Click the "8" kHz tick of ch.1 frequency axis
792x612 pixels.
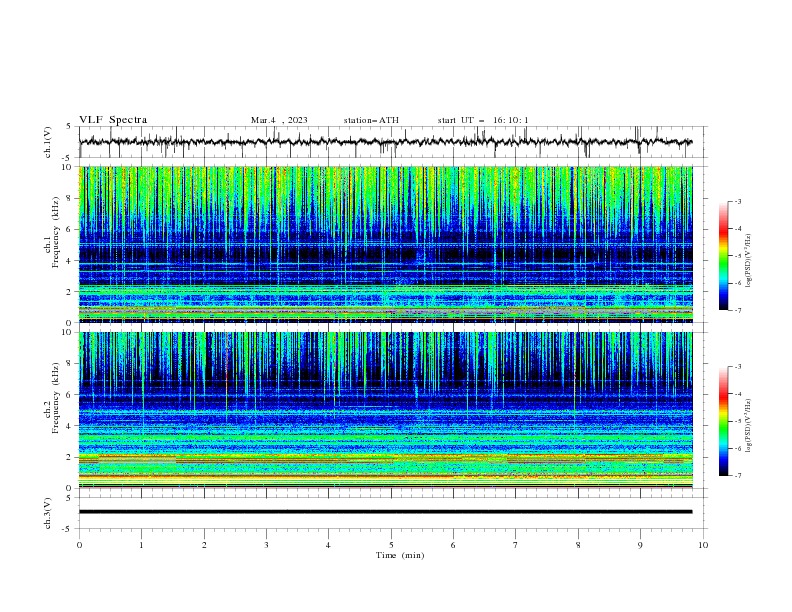pyautogui.click(x=69, y=198)
